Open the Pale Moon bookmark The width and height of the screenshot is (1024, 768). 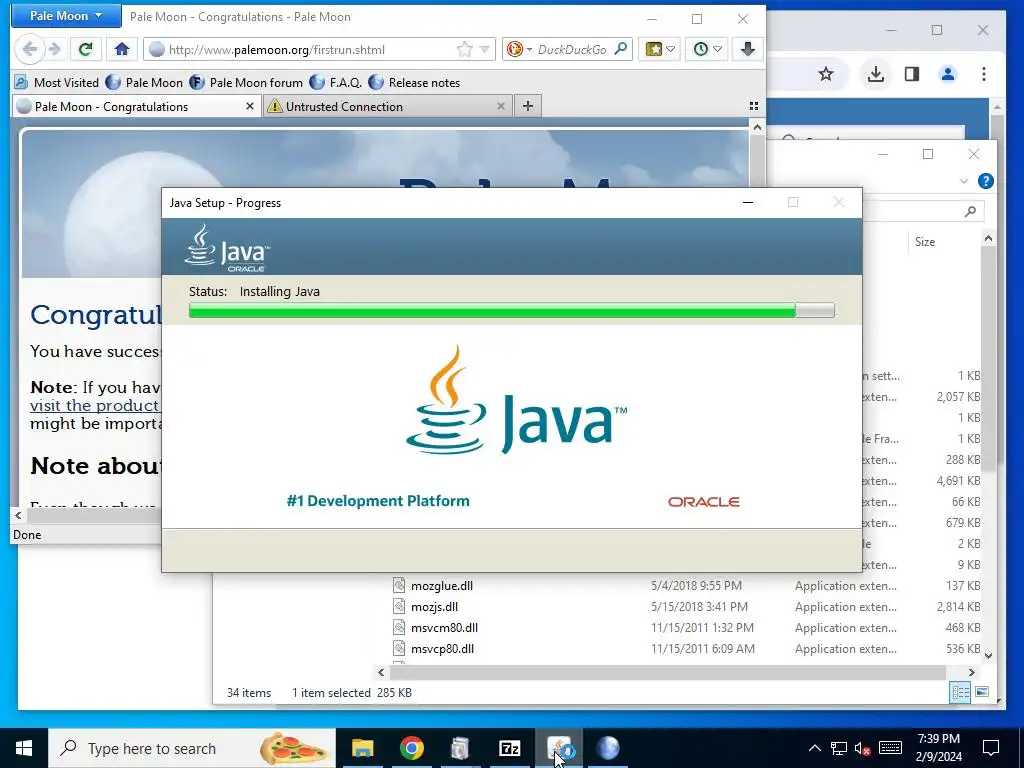pos(144,82)
